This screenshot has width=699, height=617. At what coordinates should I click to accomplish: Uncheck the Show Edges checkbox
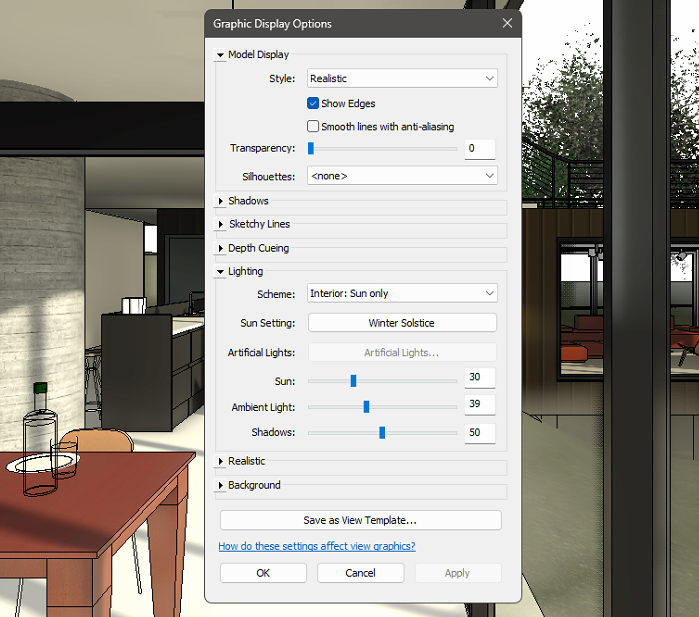313,103
